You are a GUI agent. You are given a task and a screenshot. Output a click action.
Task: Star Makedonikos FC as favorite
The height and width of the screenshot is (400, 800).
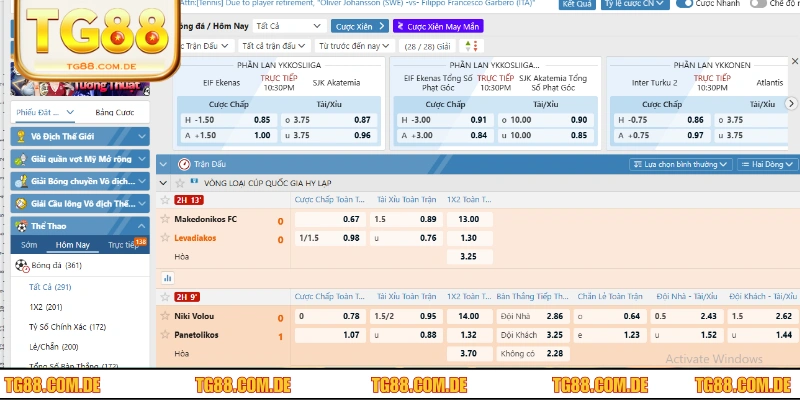click(166, 218)
